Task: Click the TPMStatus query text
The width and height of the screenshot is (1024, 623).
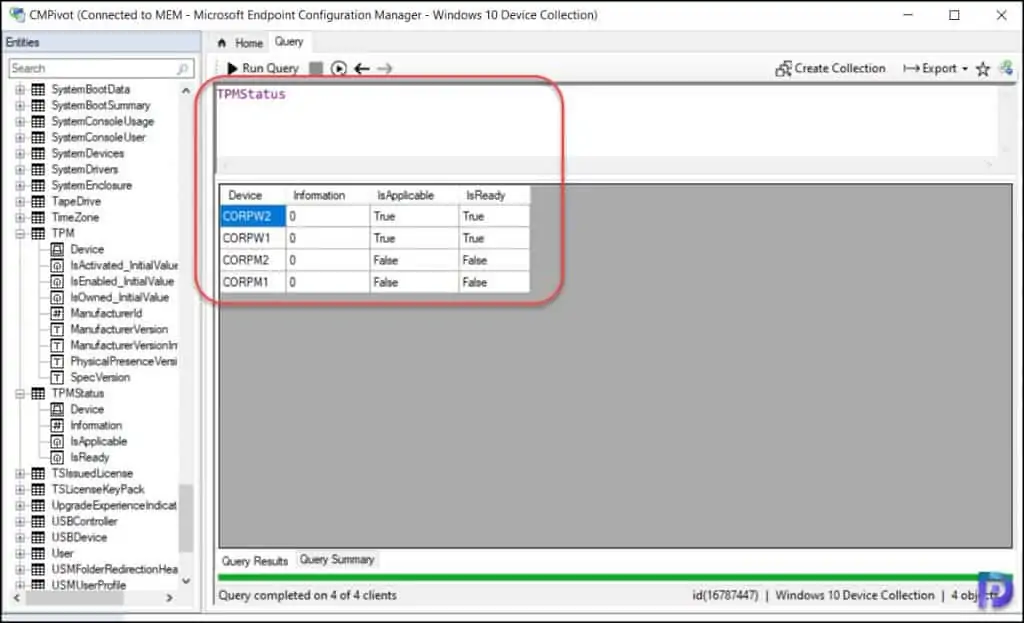Action: point(251,94)
